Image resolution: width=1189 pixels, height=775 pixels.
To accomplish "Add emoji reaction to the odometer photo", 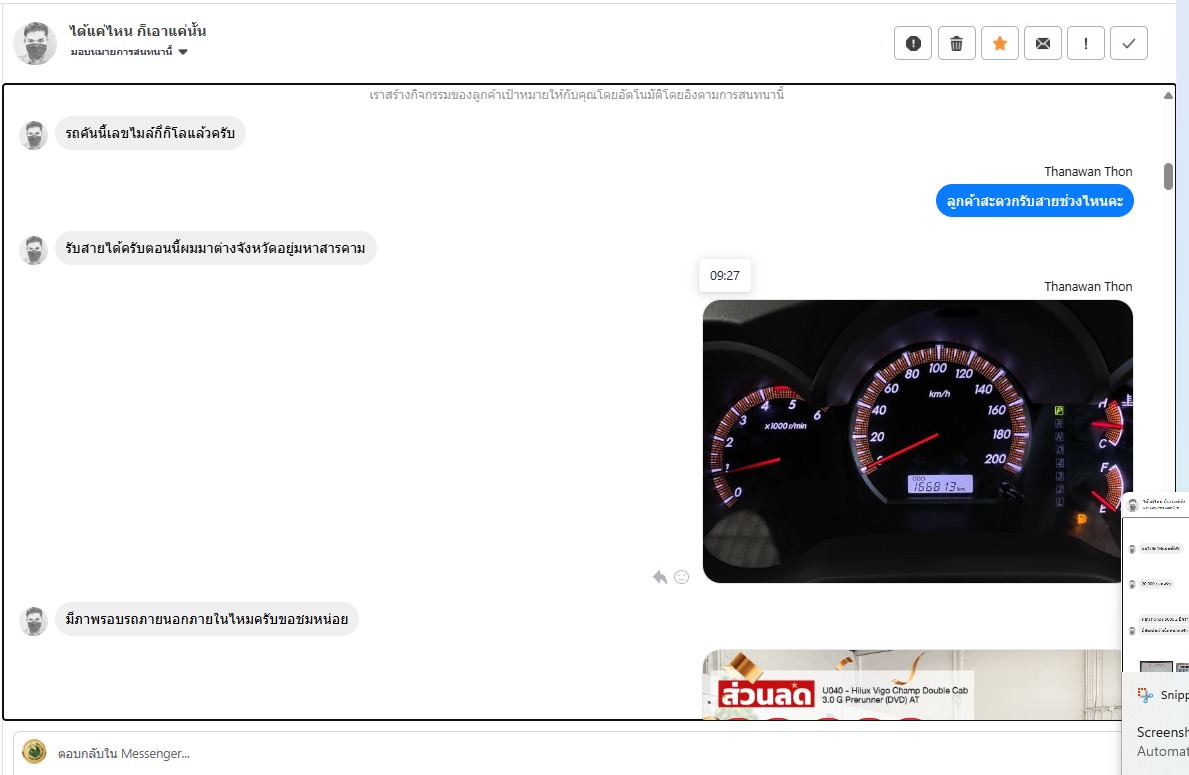I will tap(682, 577).
